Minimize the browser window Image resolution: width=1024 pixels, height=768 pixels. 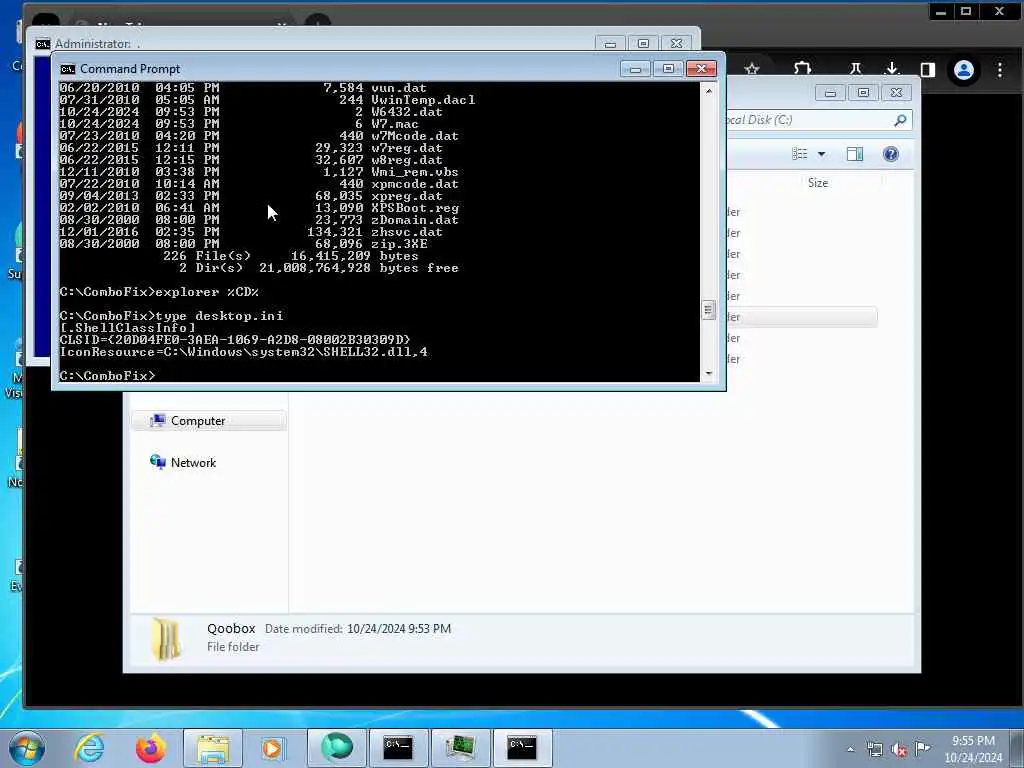[x=941, y=12]
